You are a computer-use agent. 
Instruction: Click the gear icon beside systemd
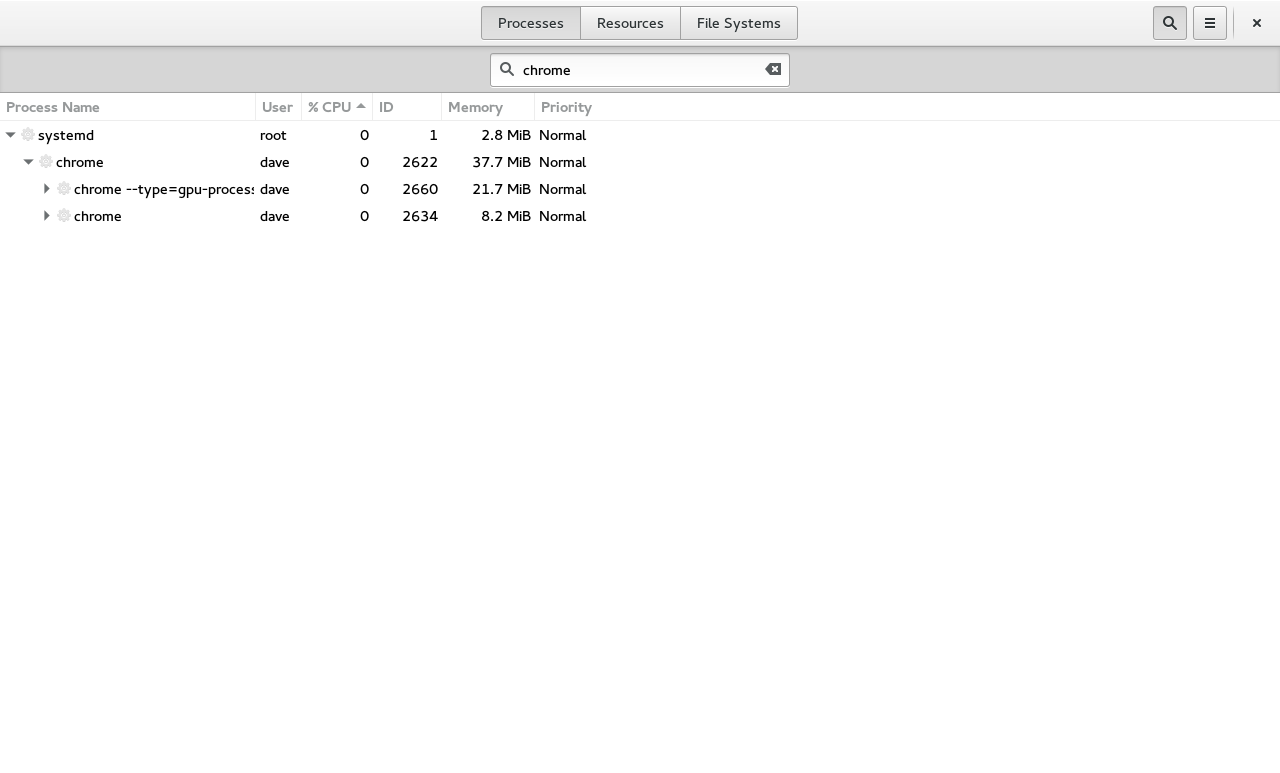(28, 134)
